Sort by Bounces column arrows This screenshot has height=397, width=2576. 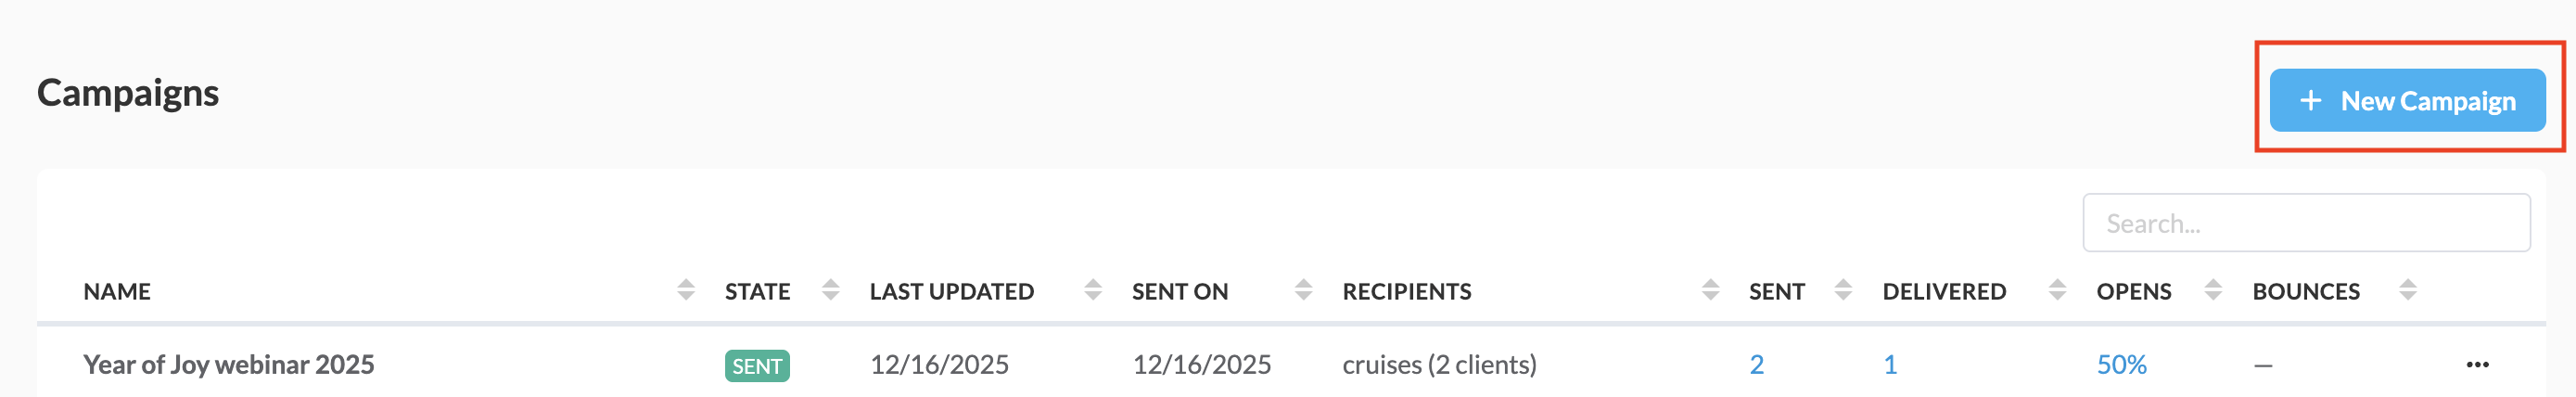(x=2408, y=290)
